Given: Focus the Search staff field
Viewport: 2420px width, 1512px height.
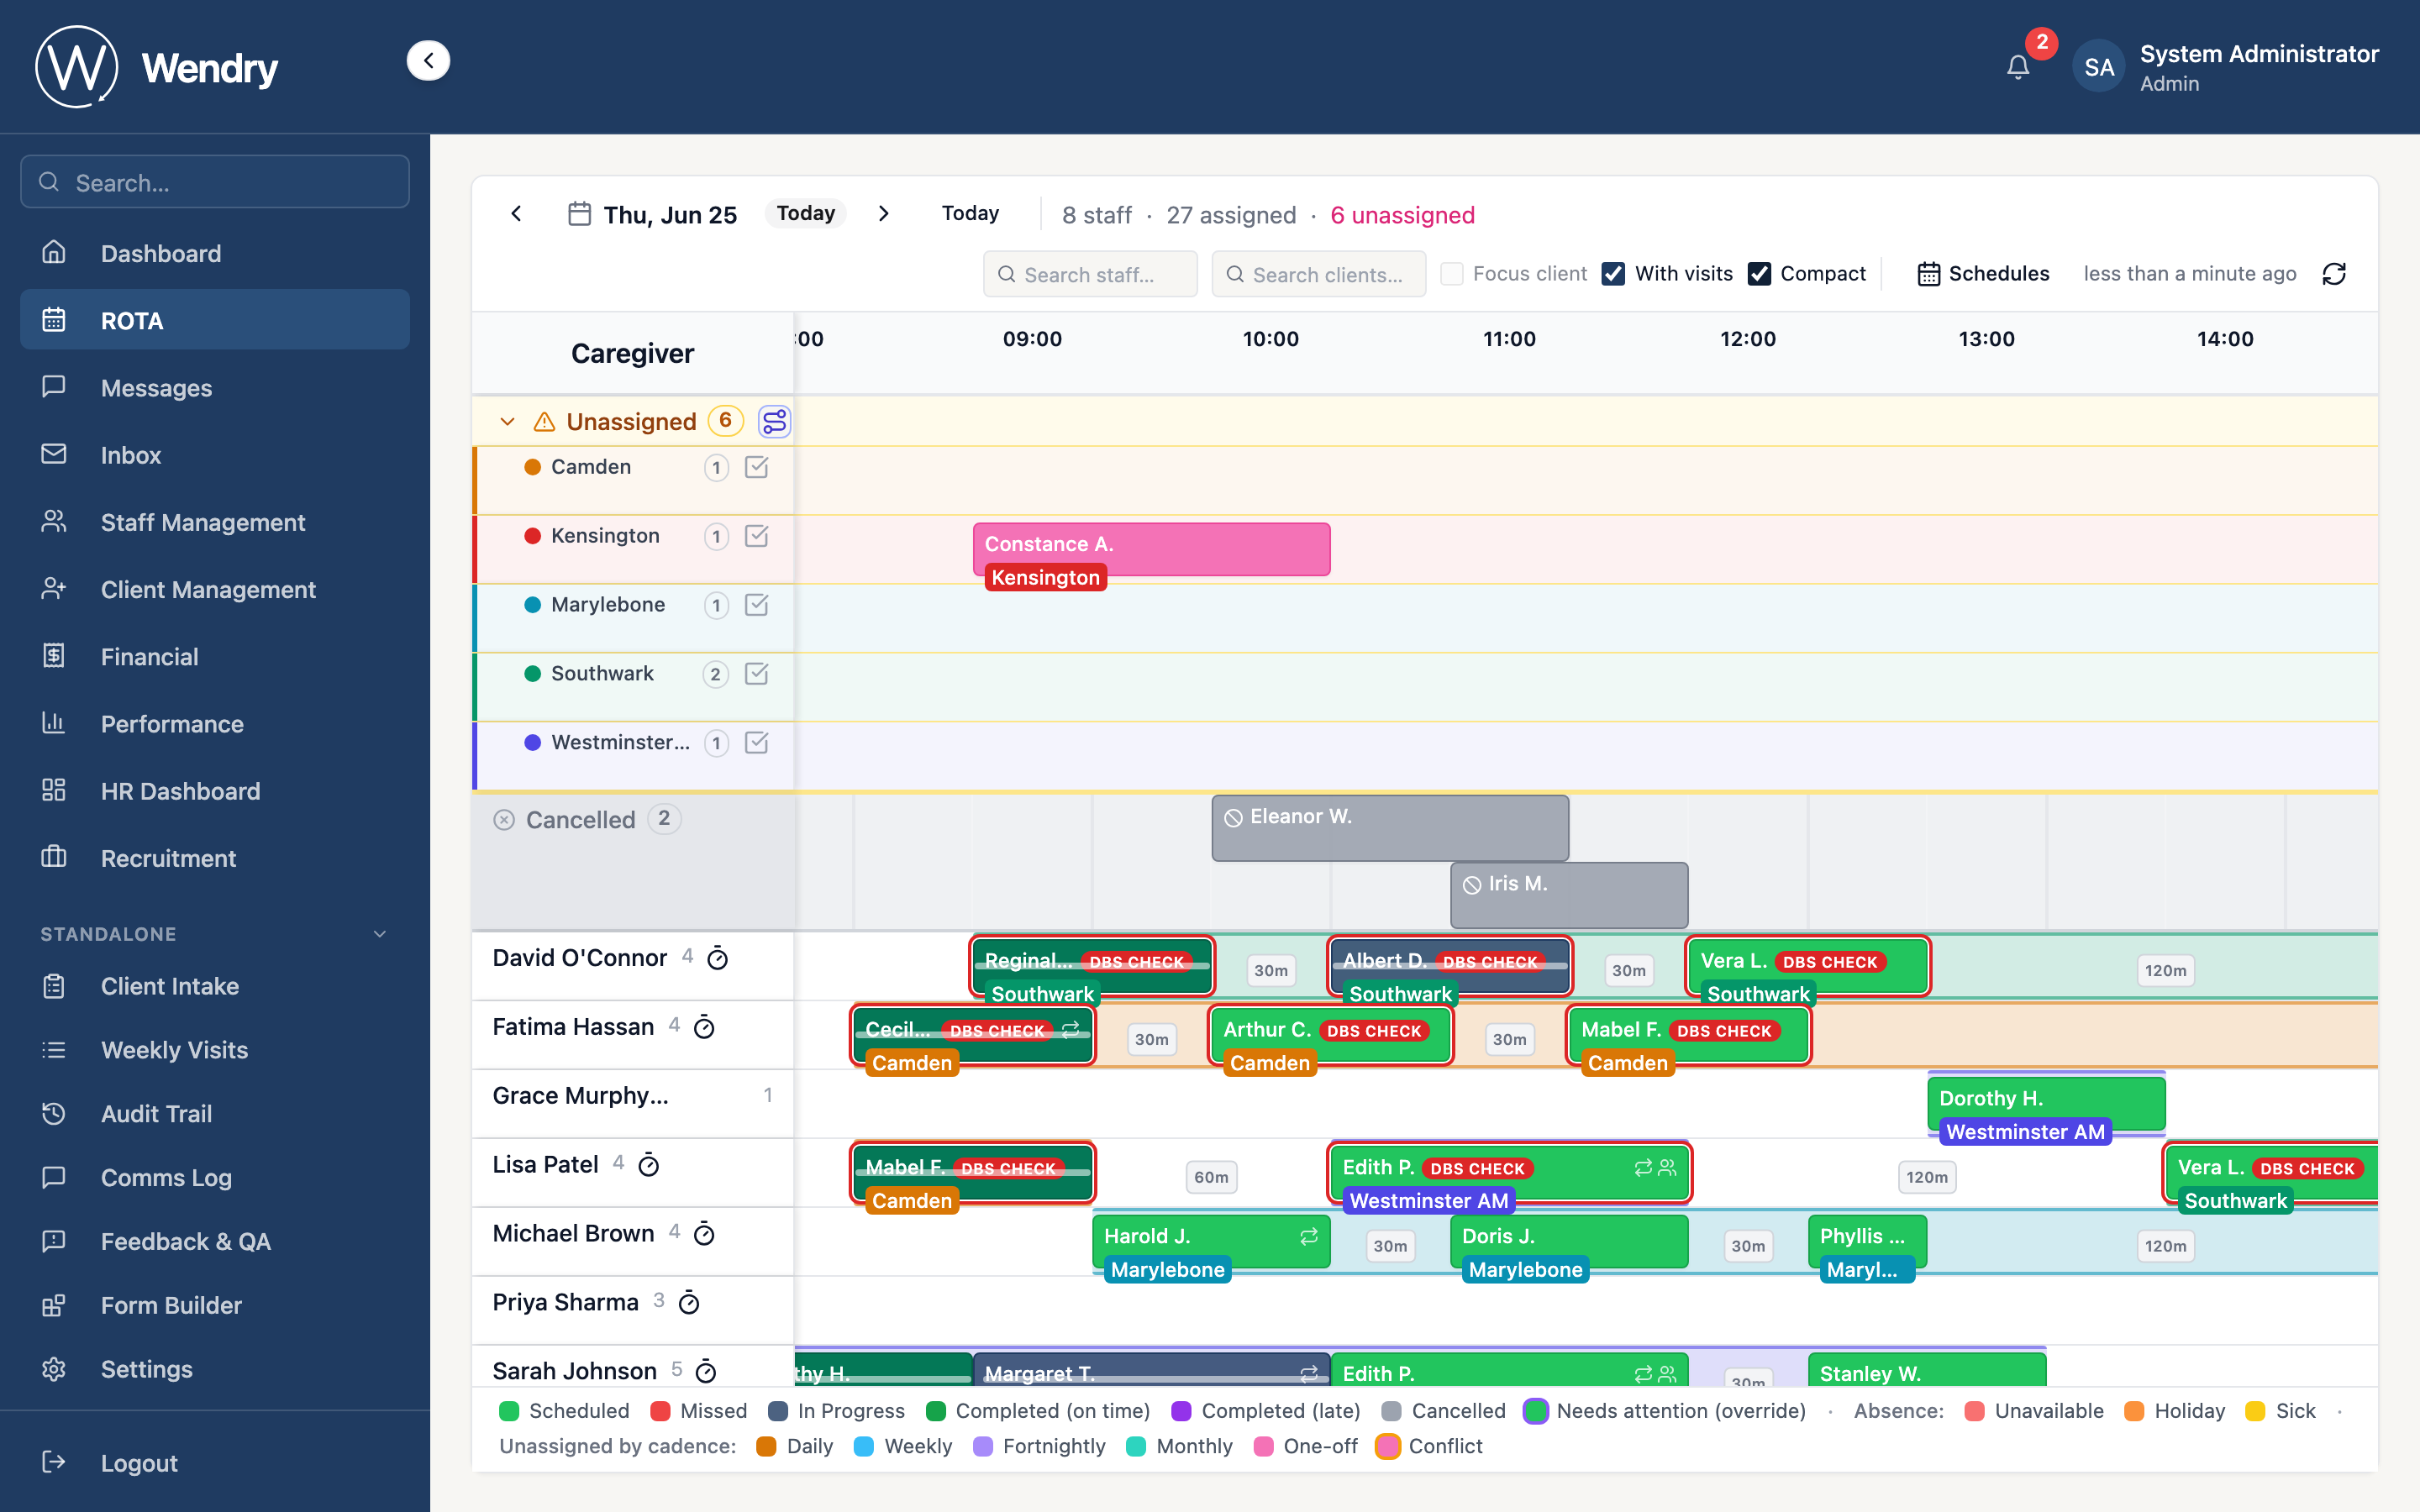Looking at the screenshot, I should (x=1090, y=274).
